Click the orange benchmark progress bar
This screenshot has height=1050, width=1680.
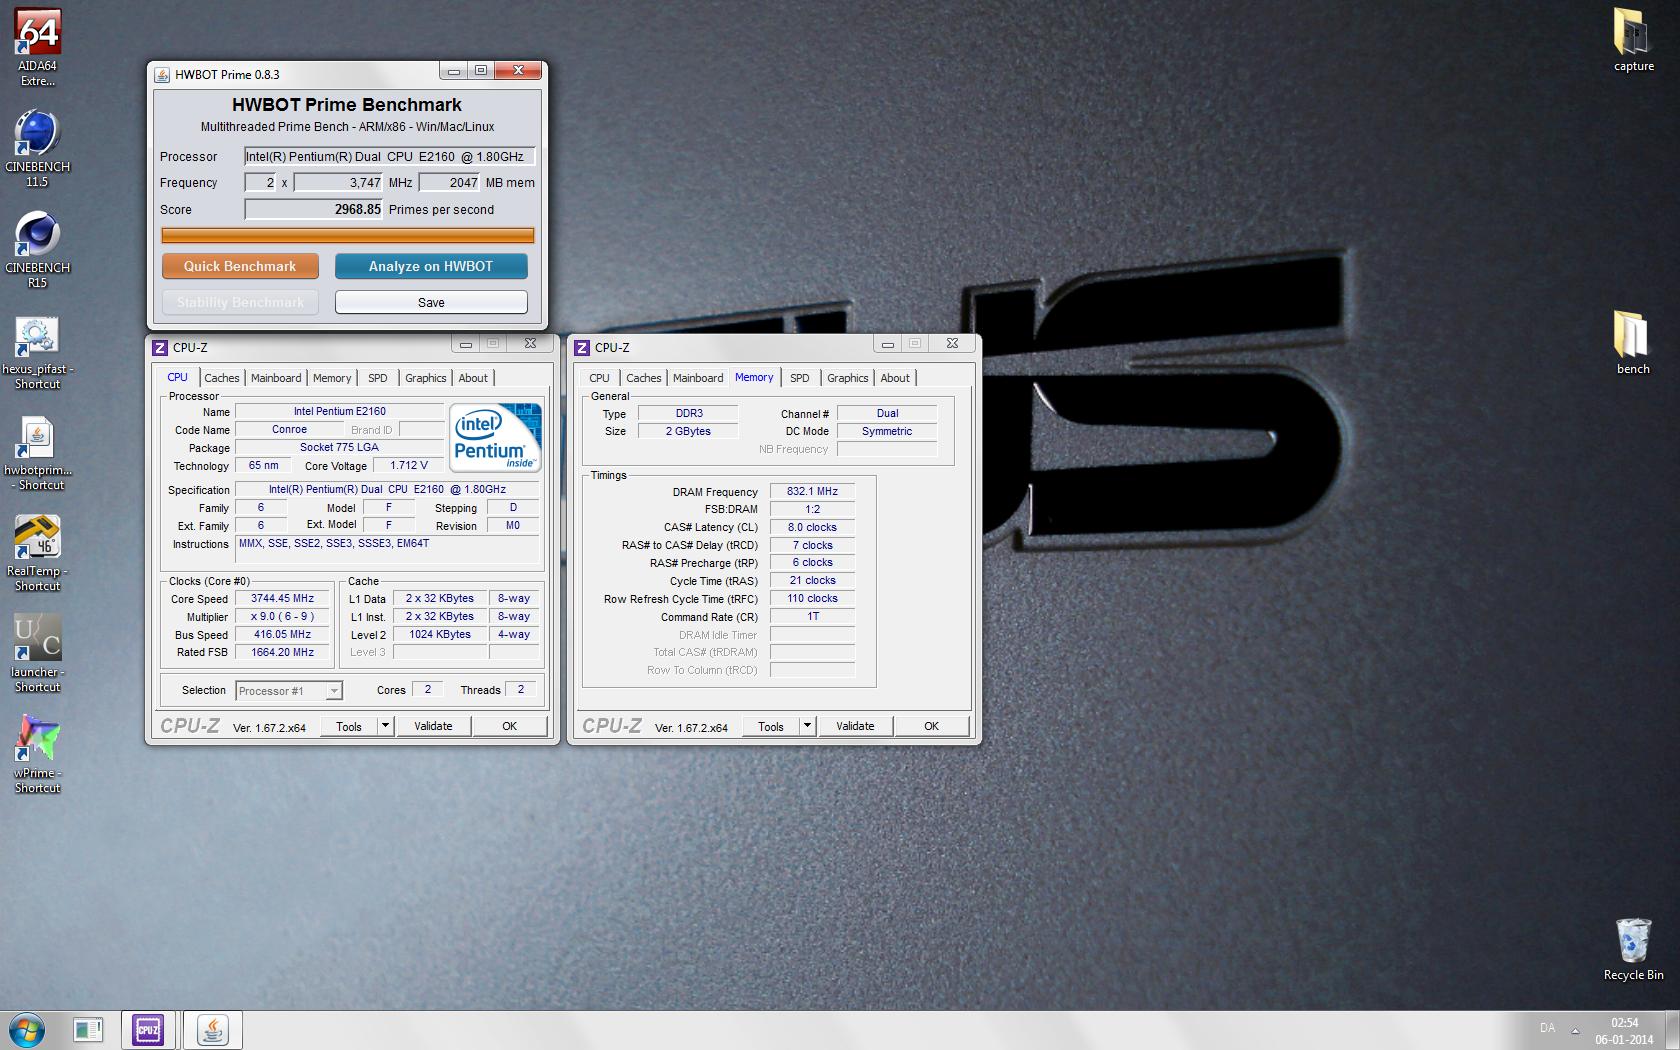coord(348,235)
